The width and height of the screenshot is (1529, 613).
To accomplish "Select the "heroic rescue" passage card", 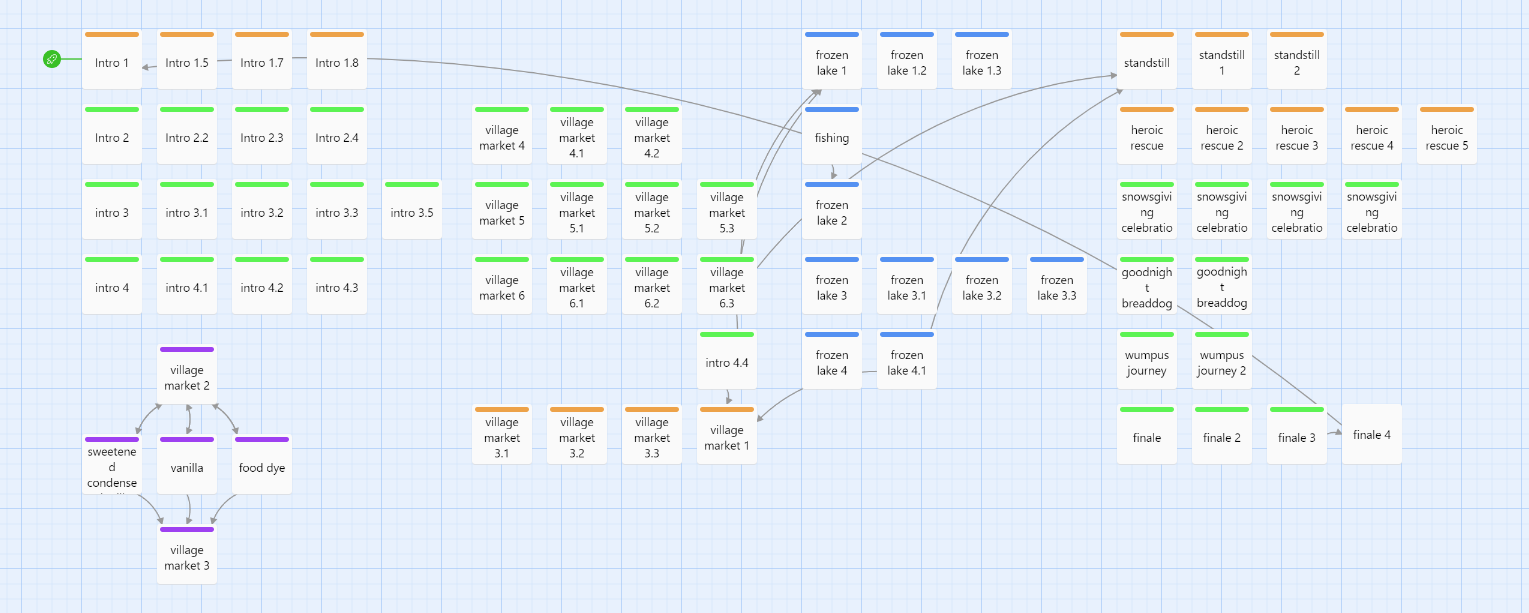I will [1147, 135].
